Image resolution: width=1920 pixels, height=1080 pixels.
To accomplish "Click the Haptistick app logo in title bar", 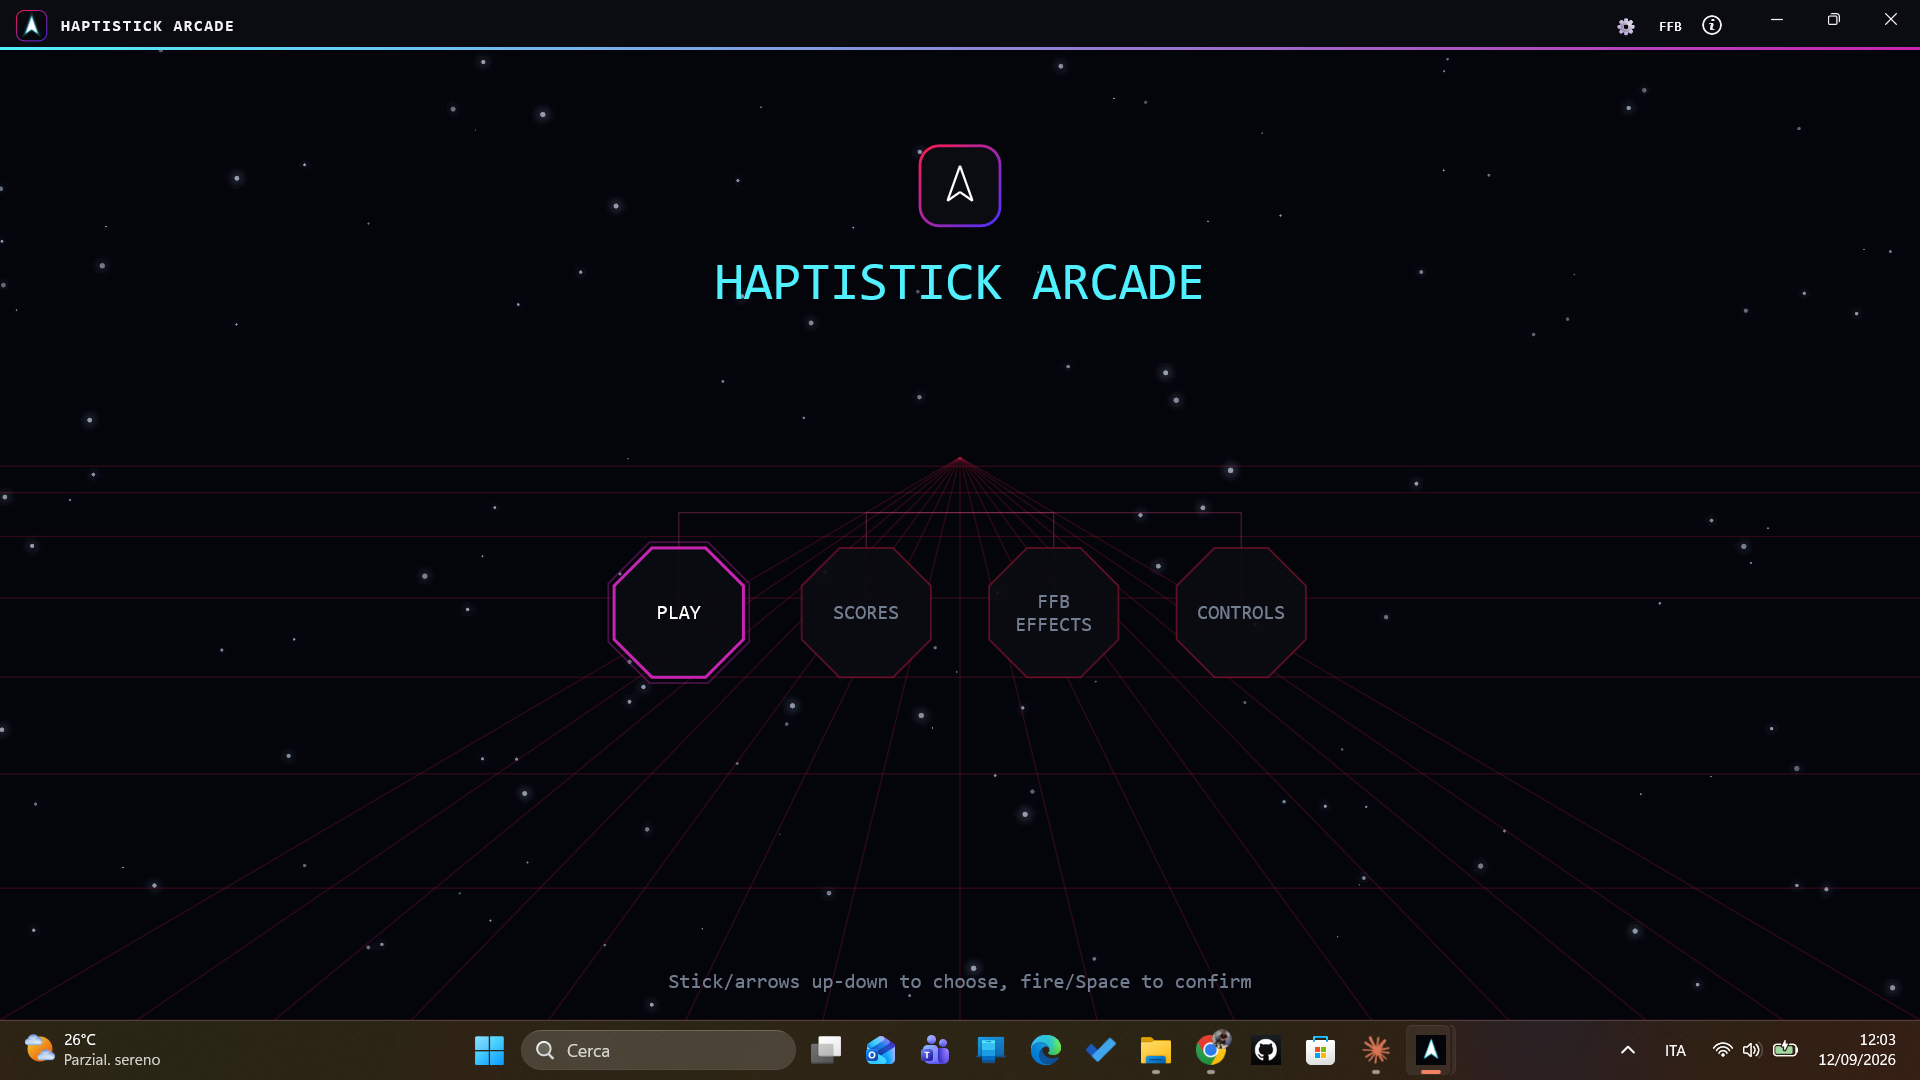I will point(32,25).
